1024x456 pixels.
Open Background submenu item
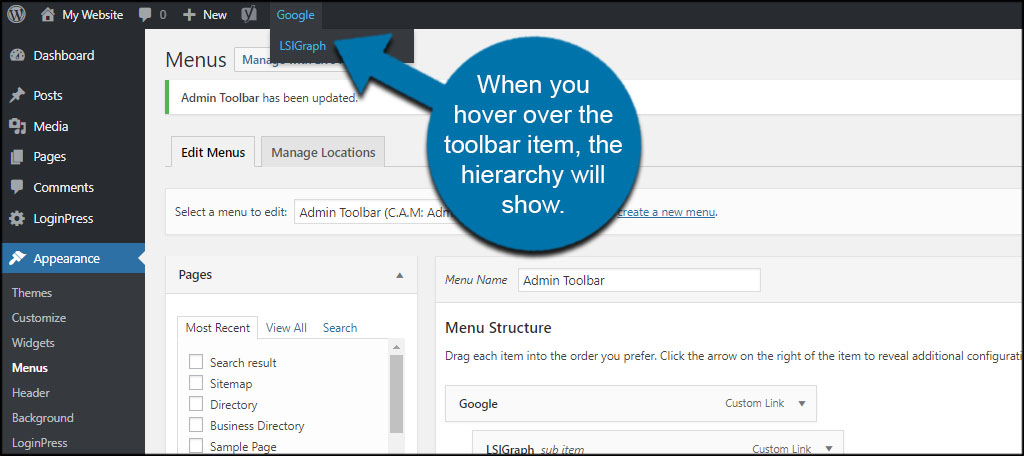(x=42, y=417)
